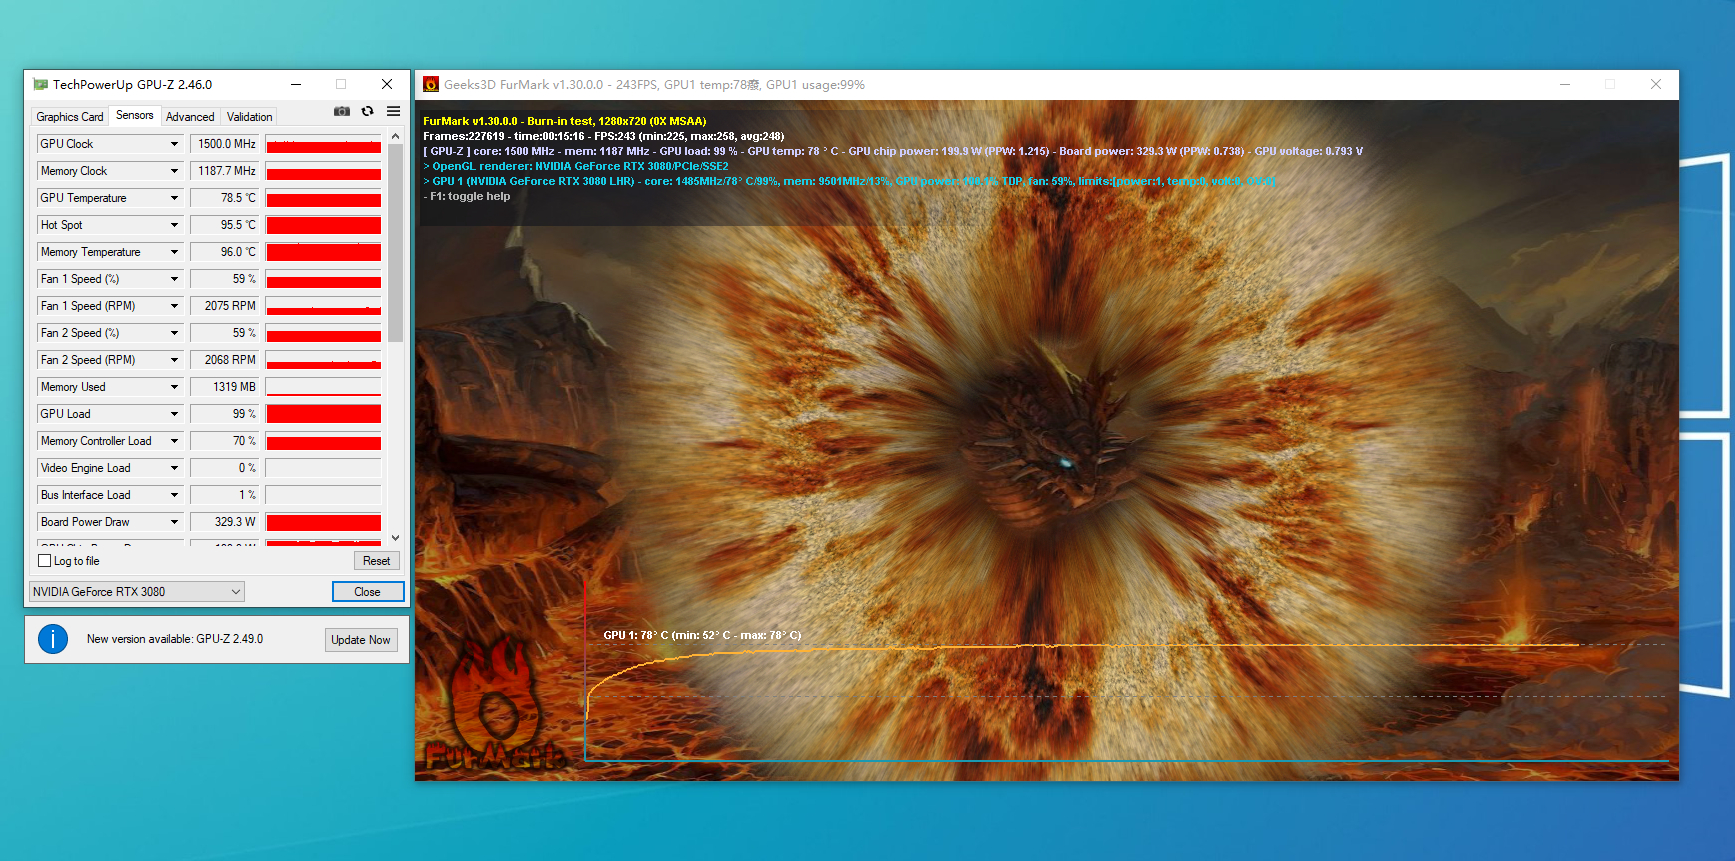The image size is (1735, 861).
Task: Open the Memory Controller Load dropdown
Action: pyautogui.click(x=174, y=441)
